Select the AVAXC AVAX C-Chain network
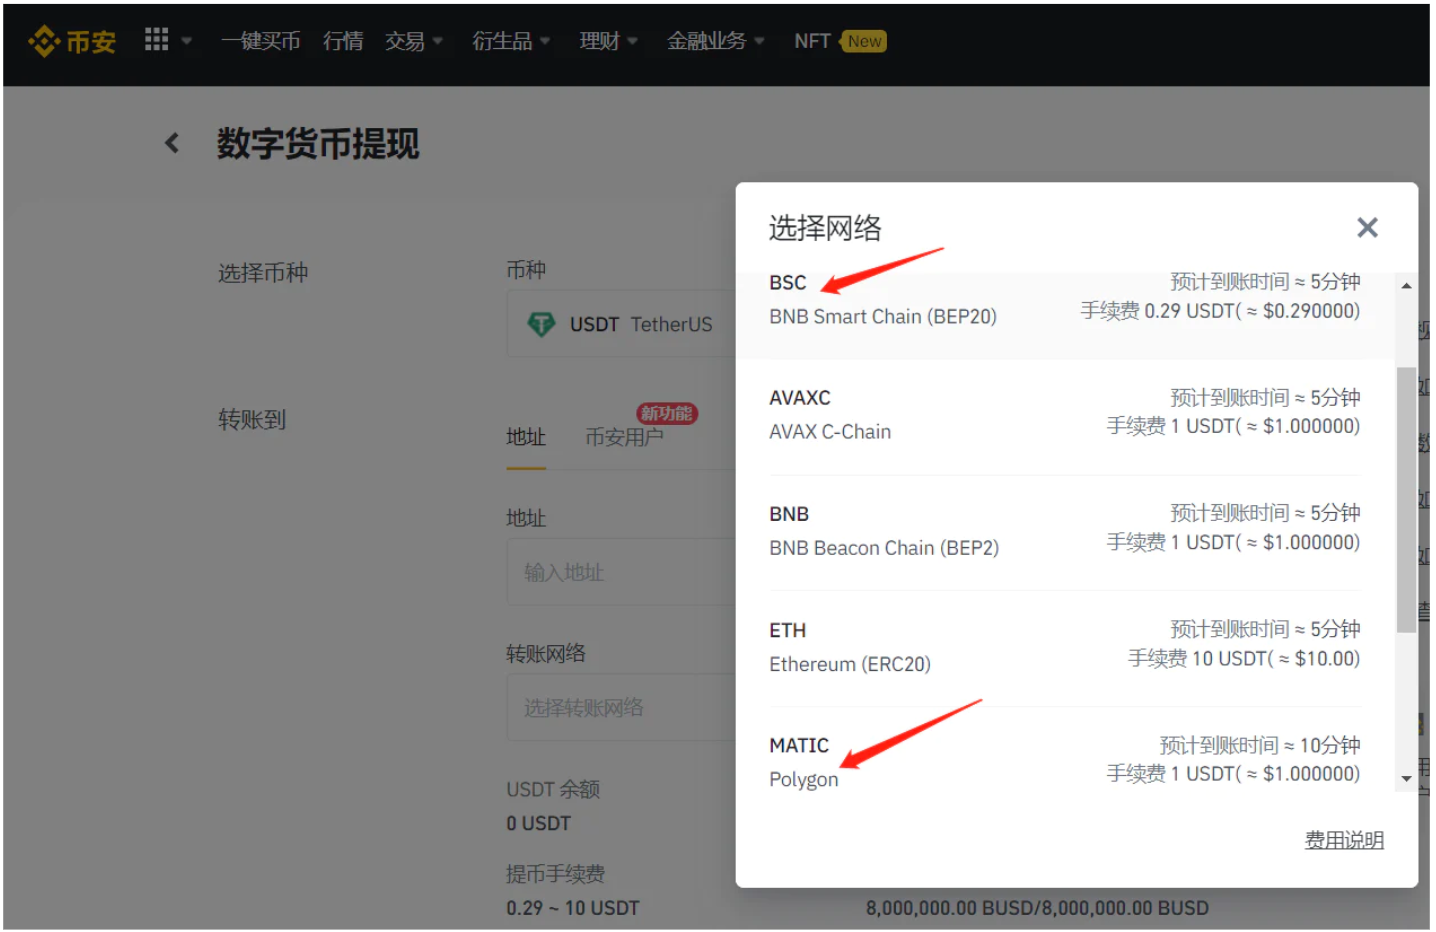Screen dimensions: 1436x932 point(1065,415)
